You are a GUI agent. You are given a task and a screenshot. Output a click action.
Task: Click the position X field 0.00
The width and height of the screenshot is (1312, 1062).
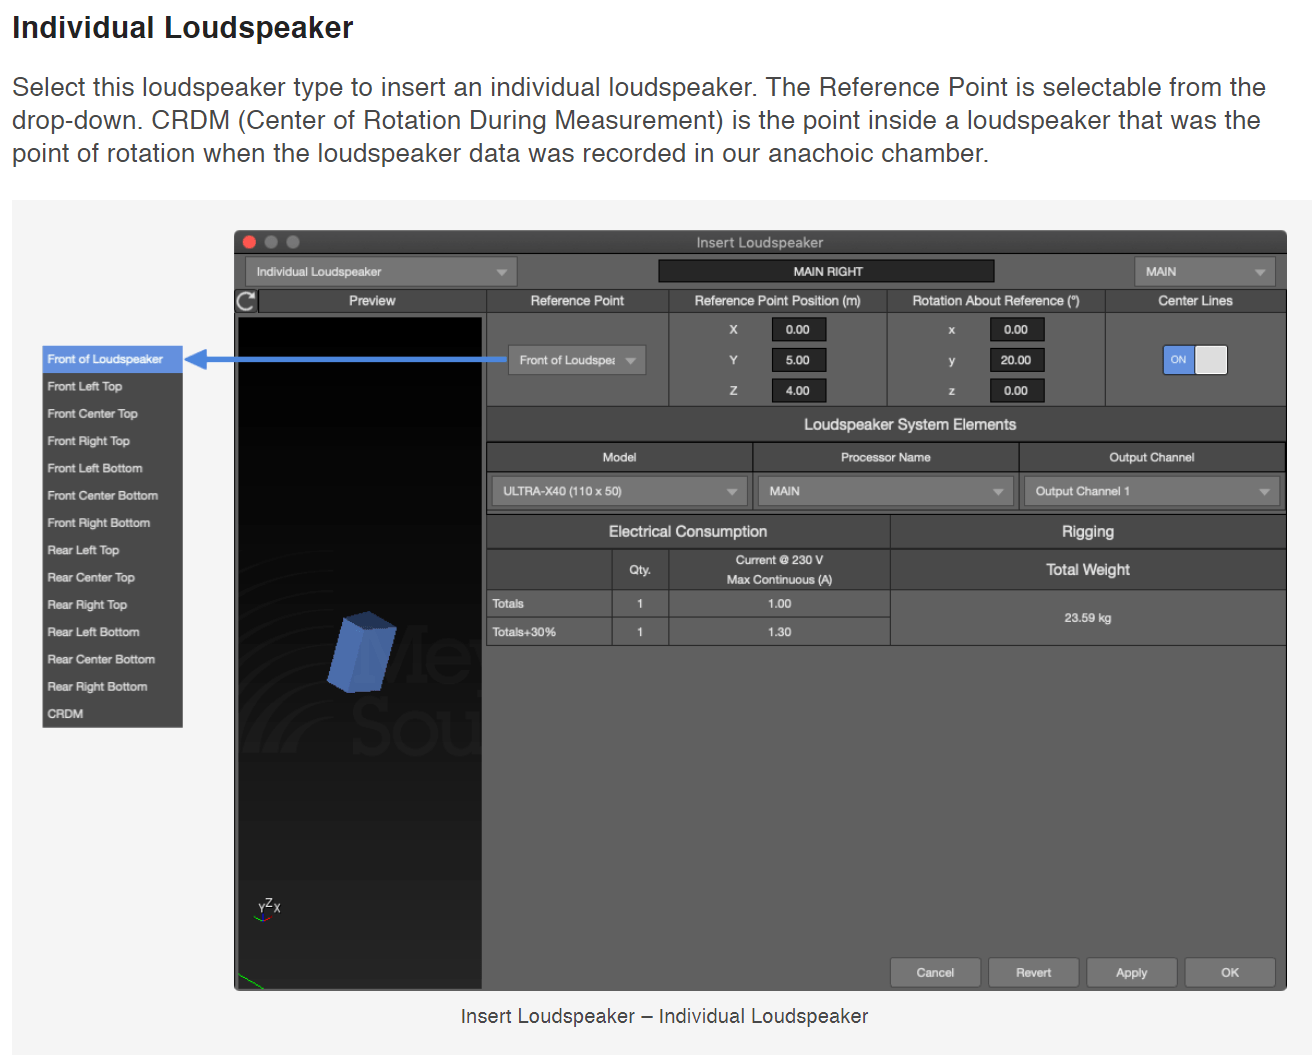[x=798, y=330]
